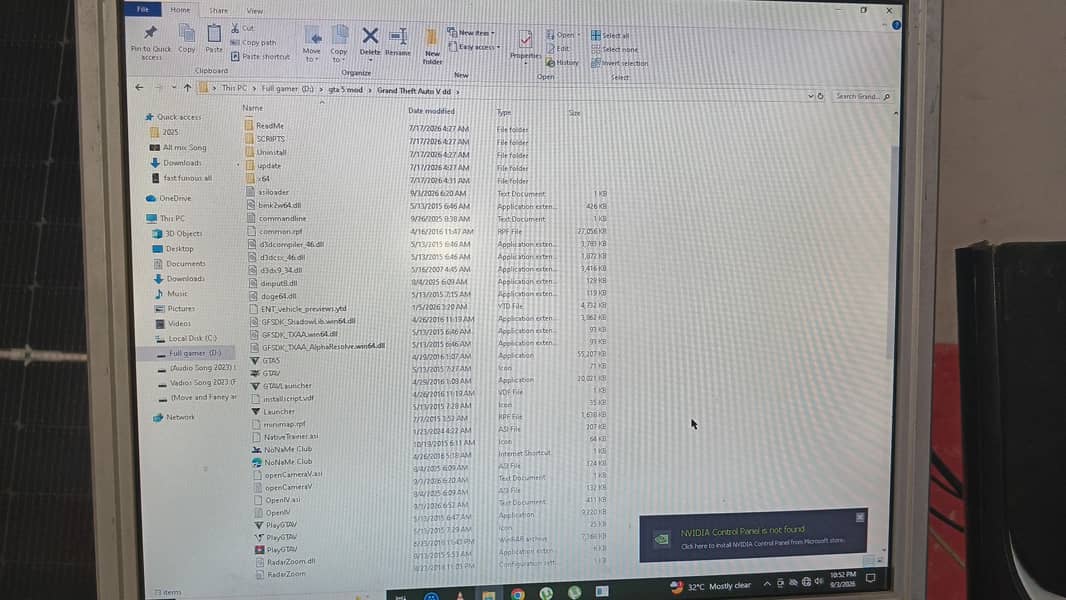
Task: Switch to the Home ribbon tab
Action: (180, 10)
